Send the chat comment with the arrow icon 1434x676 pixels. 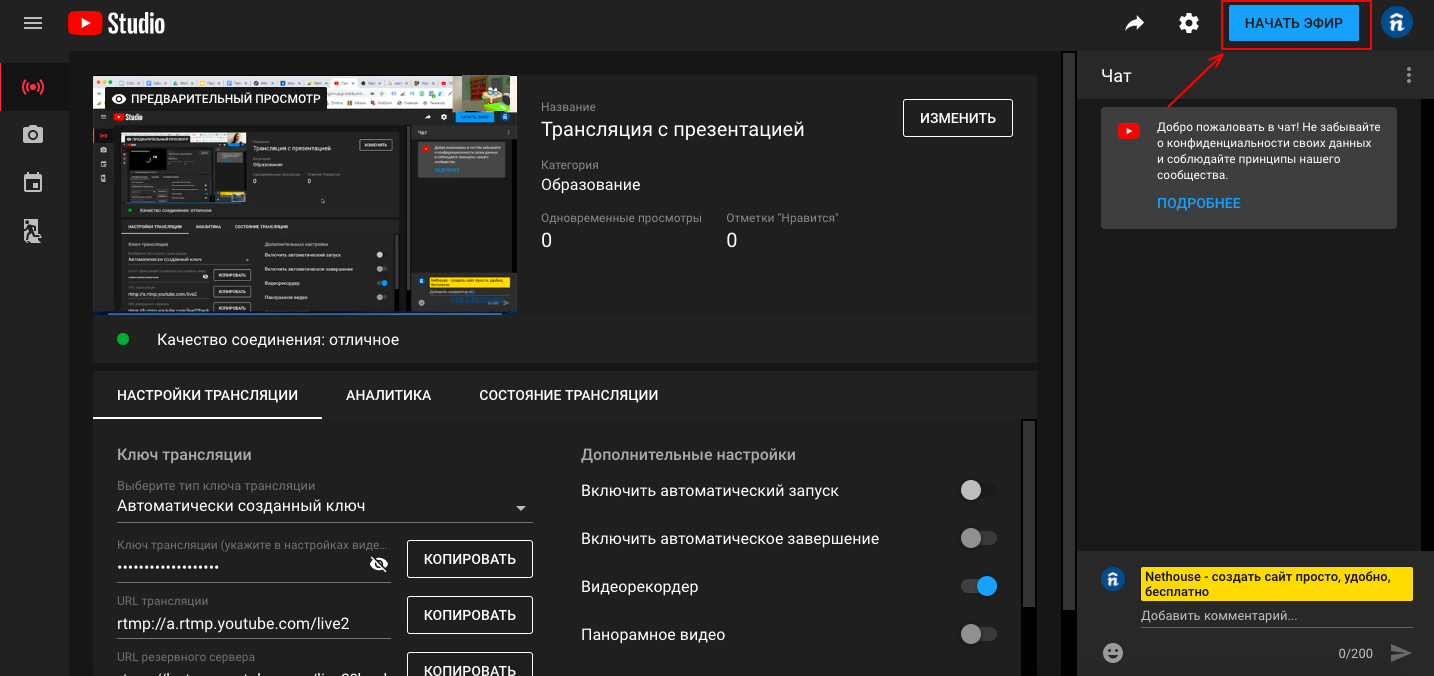coord(1399,653)
